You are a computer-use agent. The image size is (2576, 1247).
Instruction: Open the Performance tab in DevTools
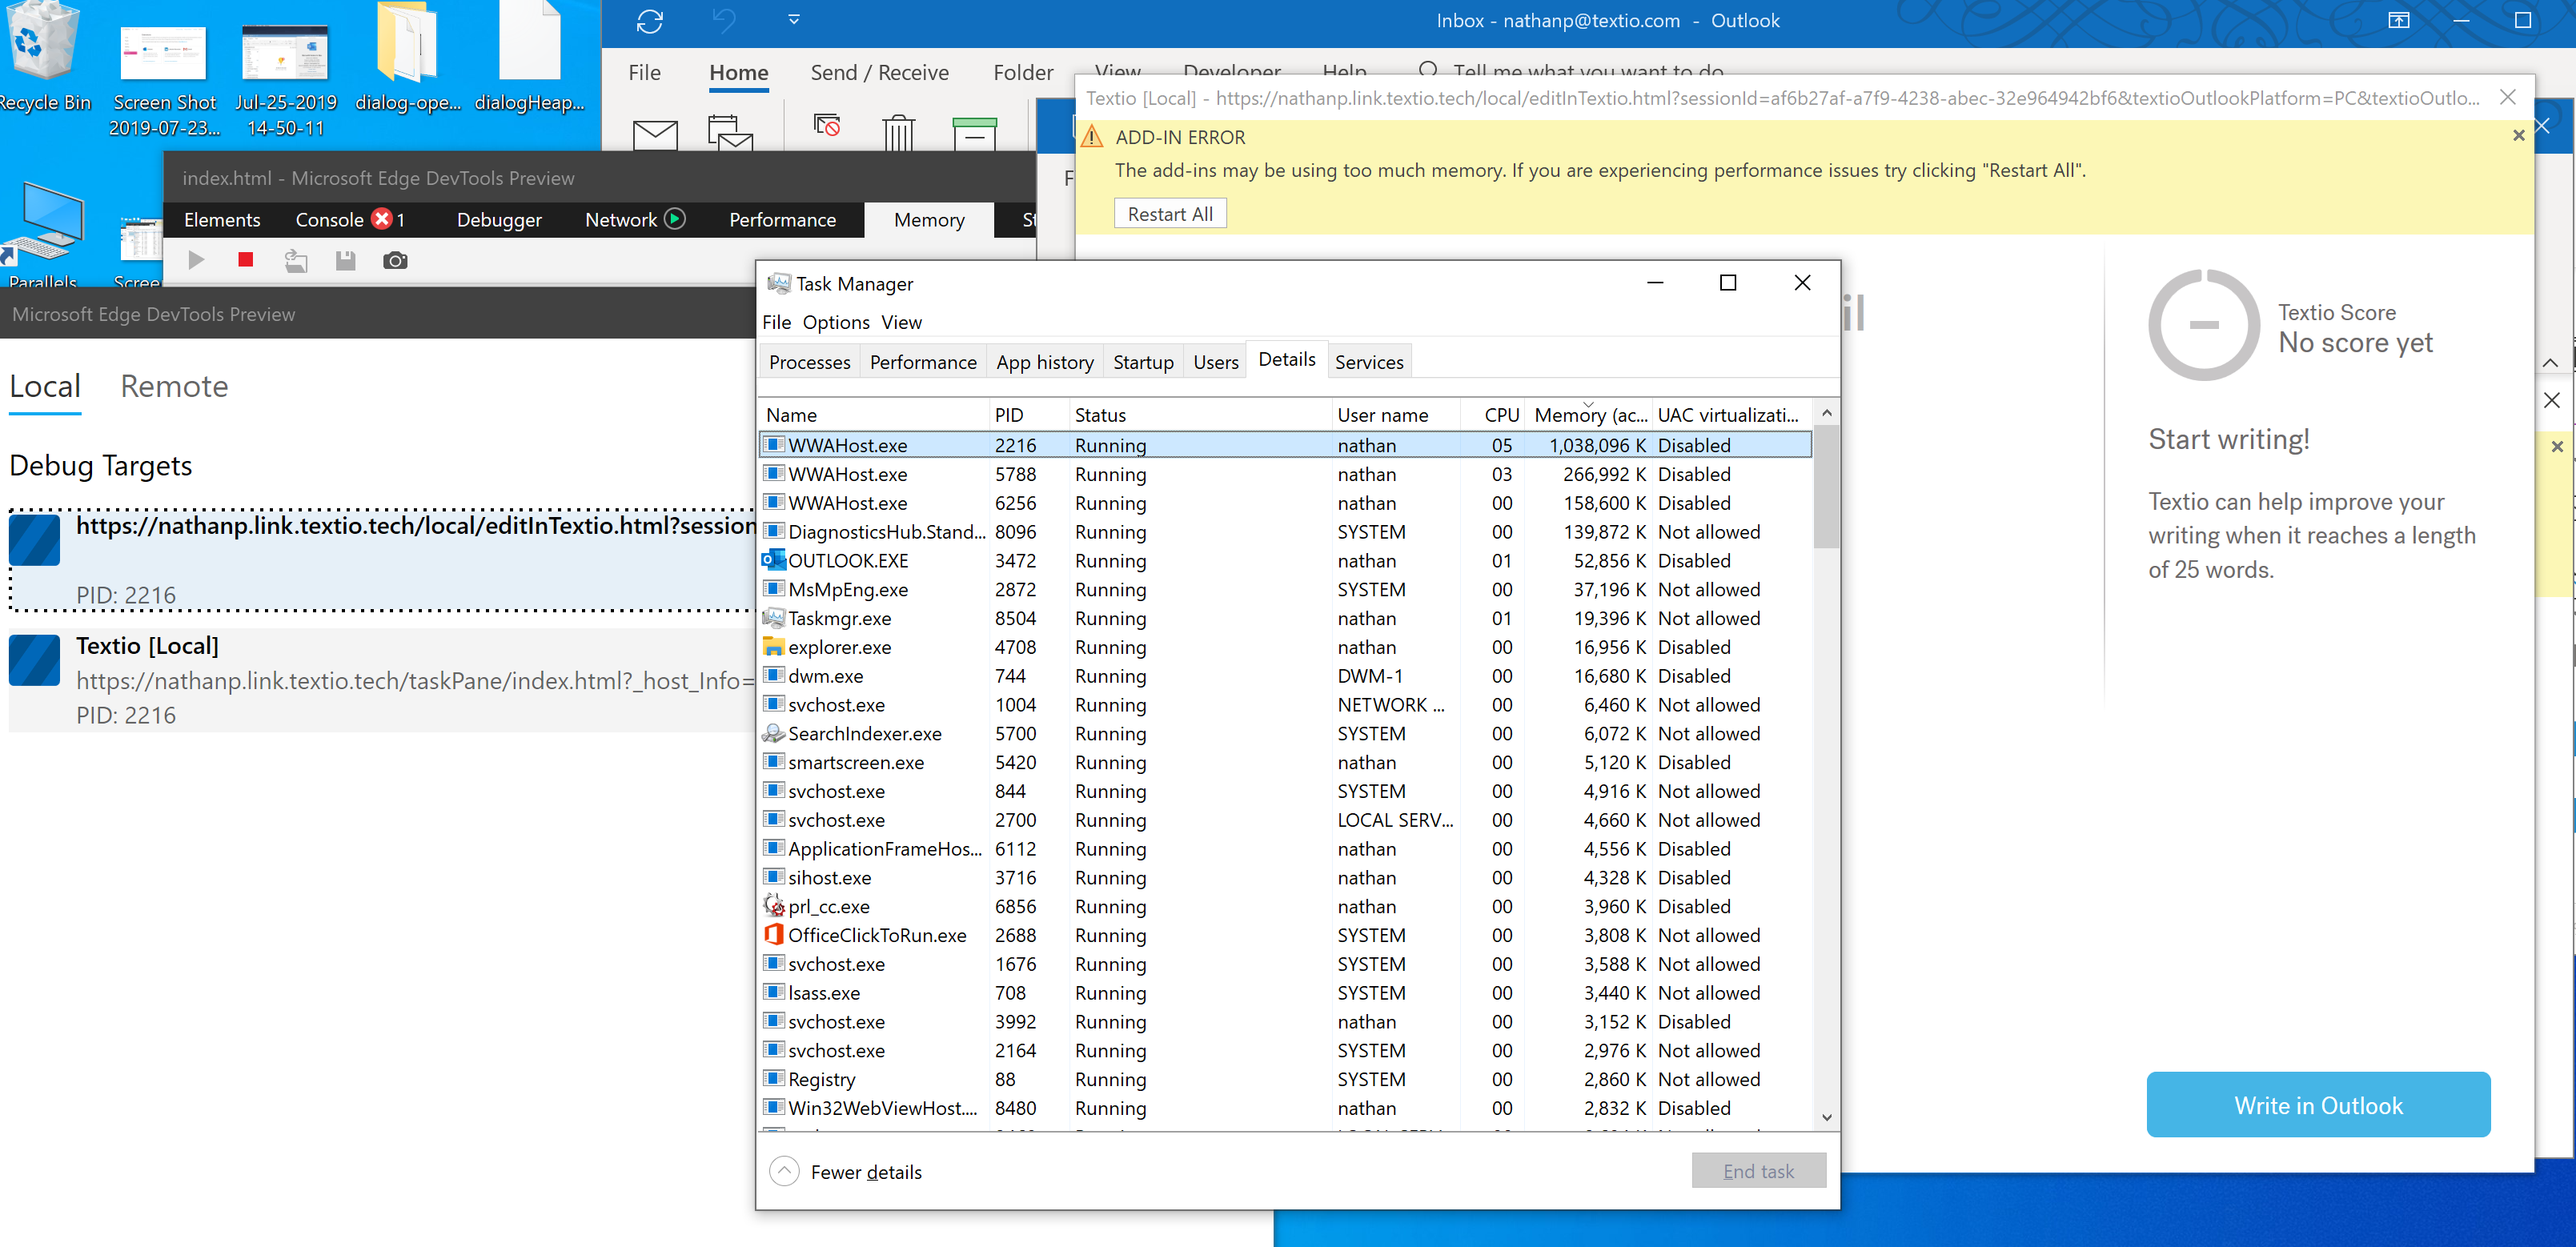point(783,220)
